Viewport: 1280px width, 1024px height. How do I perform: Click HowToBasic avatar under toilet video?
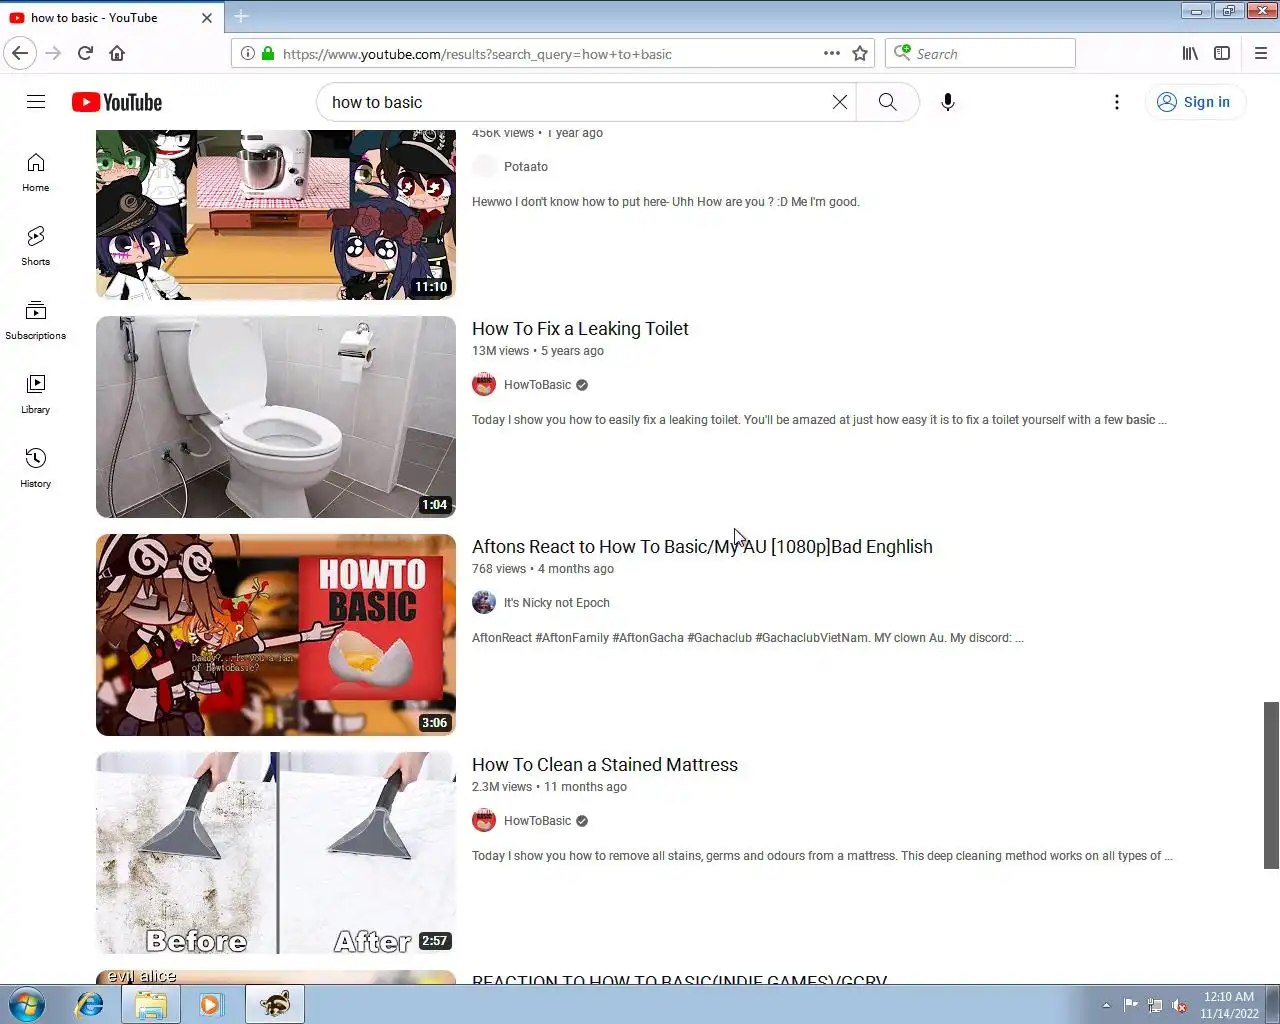click(484, 385)
